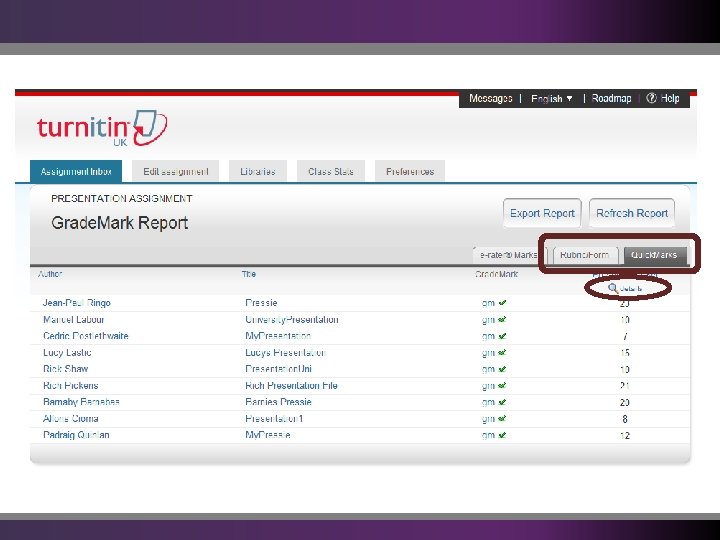The width and height of the screenshot is (720, 540).
Task: Click green checkmark in Allona Cloma row
Action: [502, 418]
